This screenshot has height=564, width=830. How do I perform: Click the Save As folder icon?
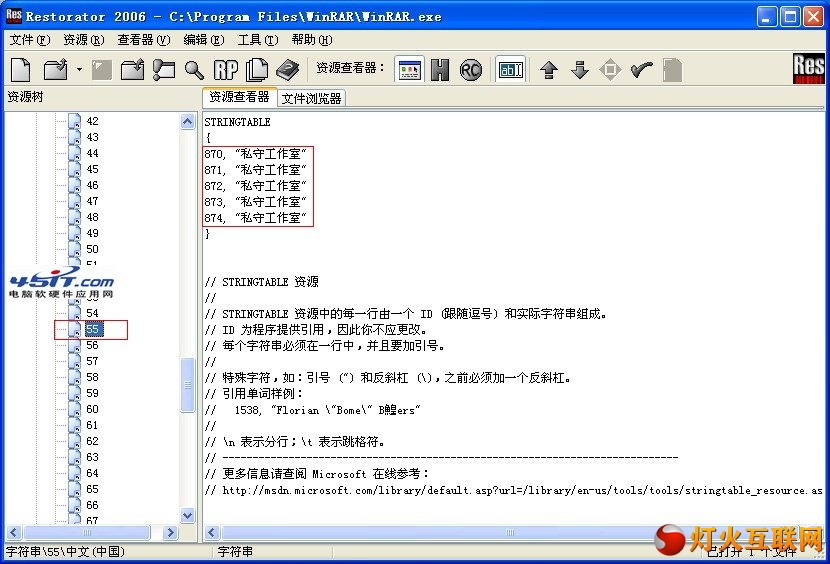pyautogui.click(x=132, y=69)
